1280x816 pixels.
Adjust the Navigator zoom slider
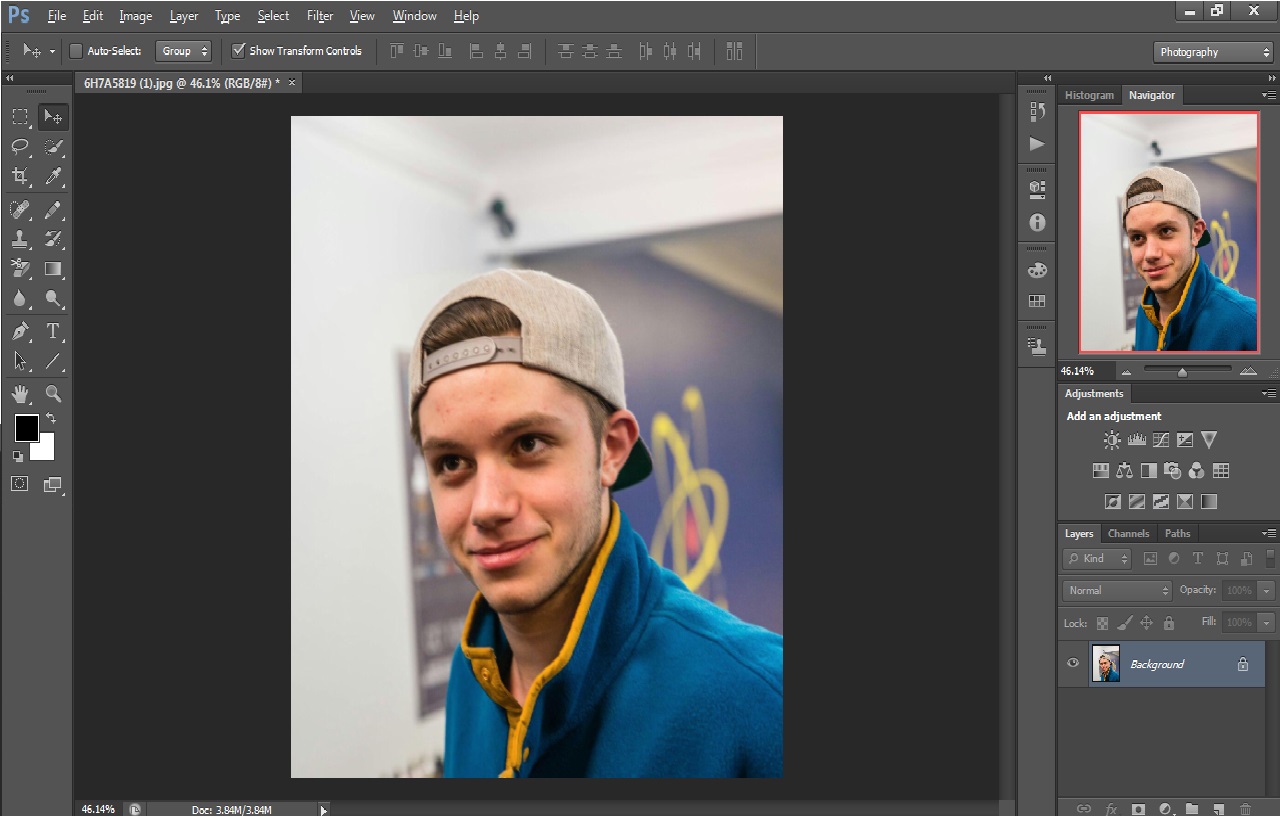(x=1182, y=372)
